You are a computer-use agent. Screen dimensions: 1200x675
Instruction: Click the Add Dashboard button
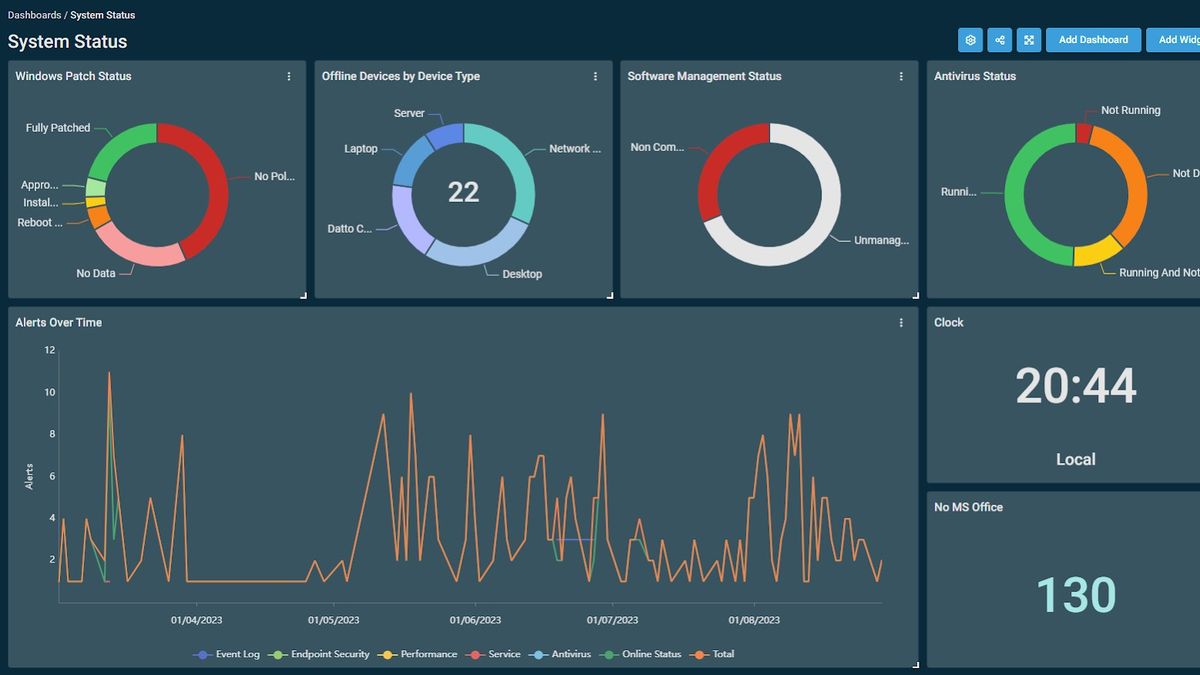1093,40
